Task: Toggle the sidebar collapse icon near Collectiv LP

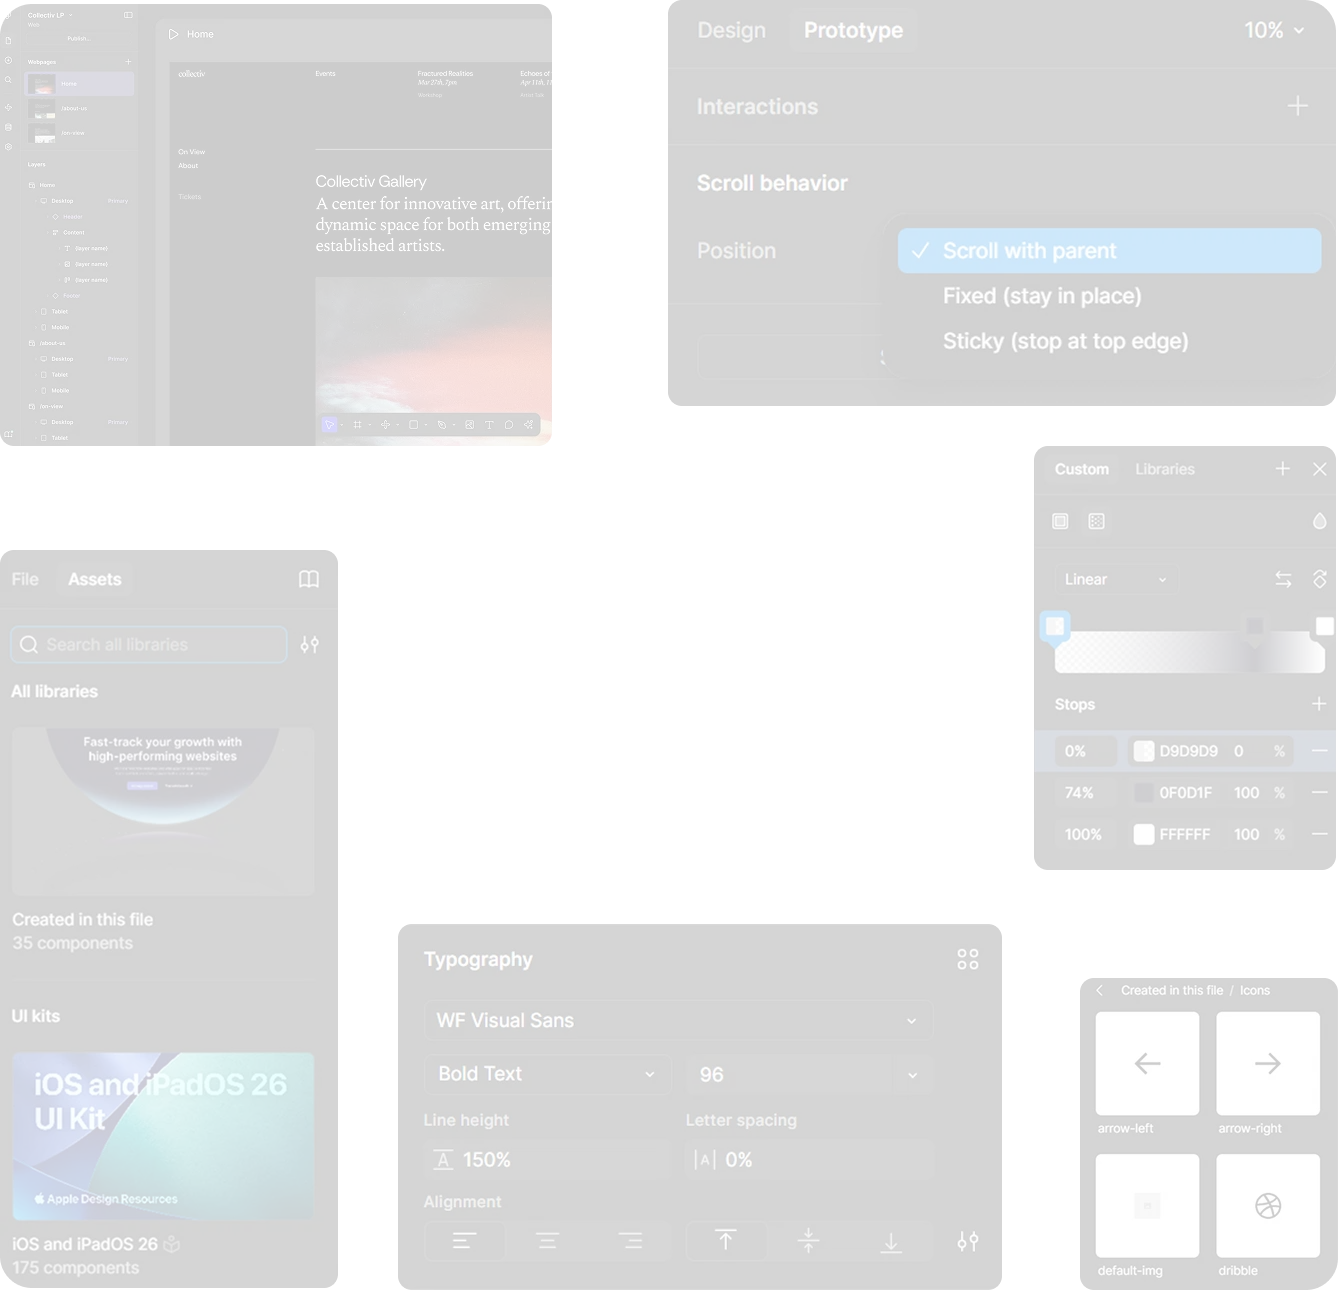Action: [128, 15]
